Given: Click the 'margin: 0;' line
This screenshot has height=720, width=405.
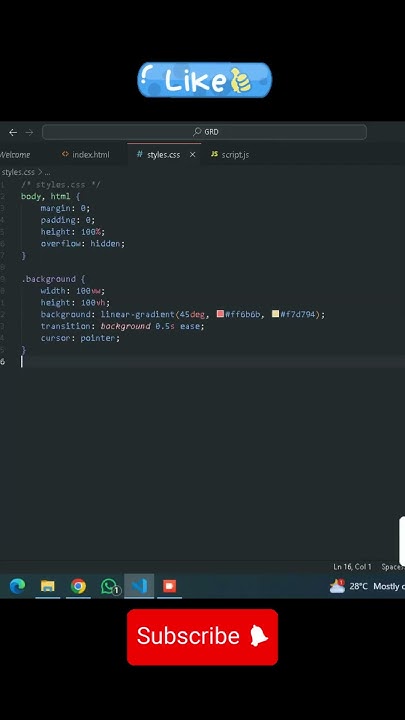Looking at the screenshot, I should point(65,208).
